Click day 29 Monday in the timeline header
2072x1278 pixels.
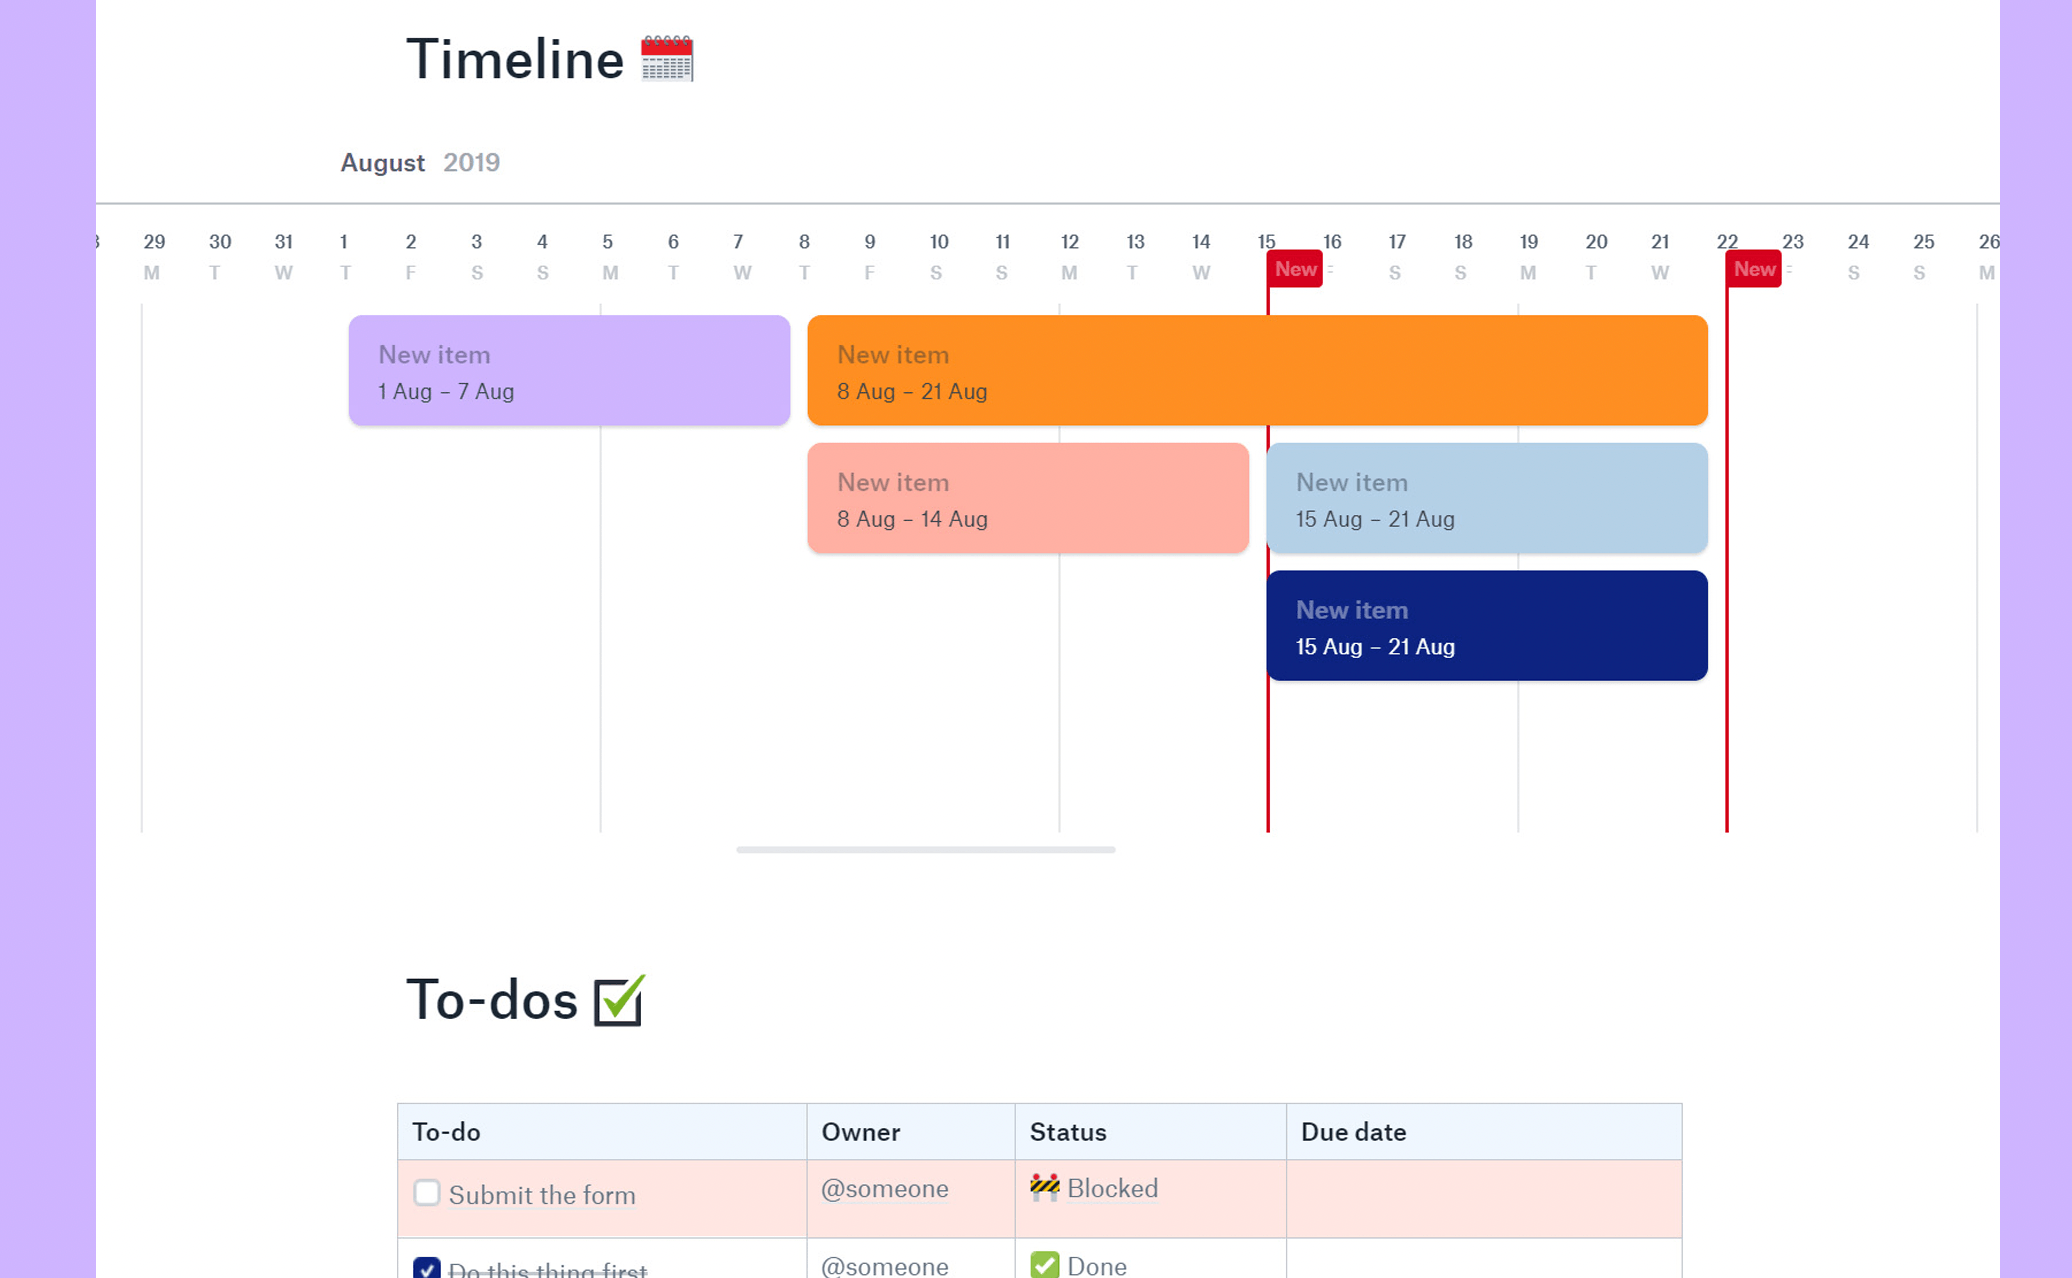[153, 256]
